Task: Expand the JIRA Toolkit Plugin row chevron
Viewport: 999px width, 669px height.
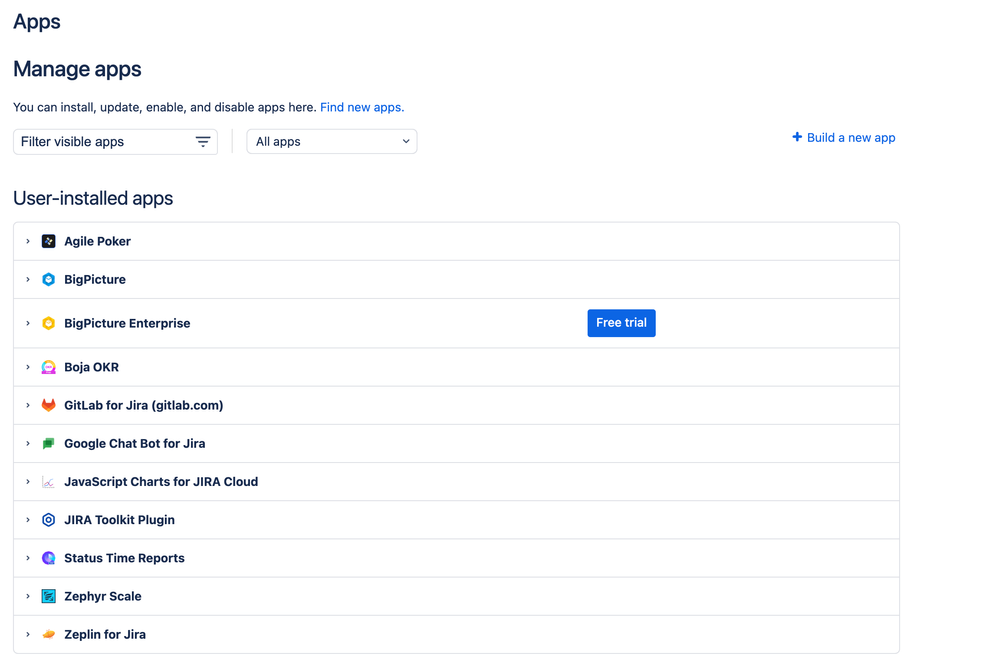Action: tap(28, 521)
